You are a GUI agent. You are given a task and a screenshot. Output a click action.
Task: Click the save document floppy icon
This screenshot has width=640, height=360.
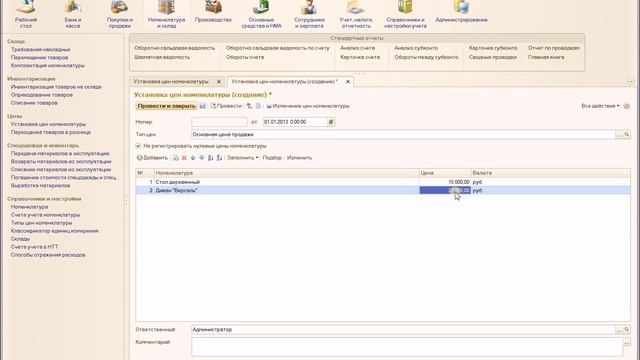[202, 106]
